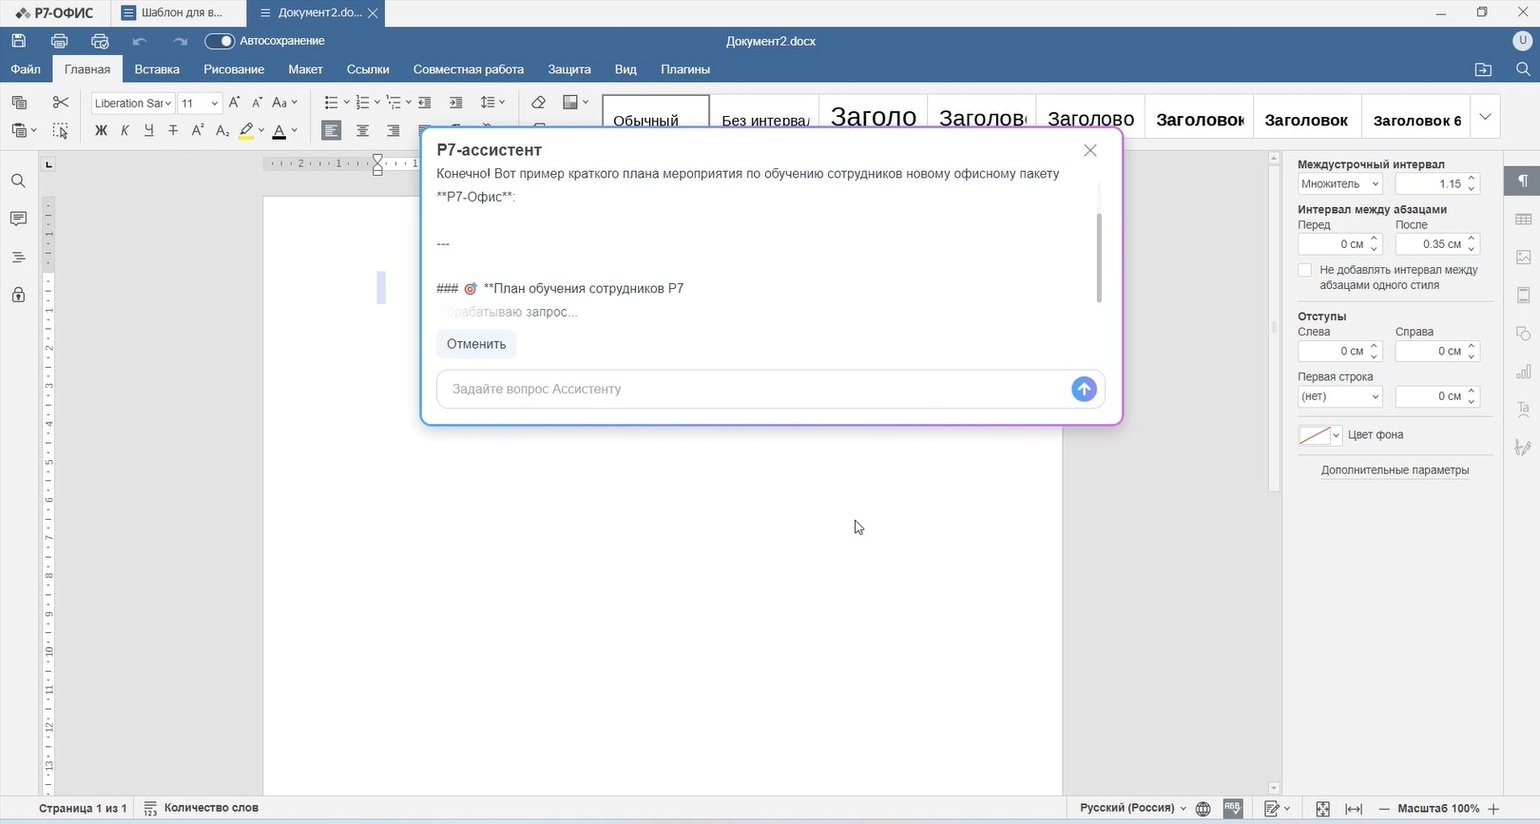
Task: Open the Find search icon in left sidebar
Action: 18,181
